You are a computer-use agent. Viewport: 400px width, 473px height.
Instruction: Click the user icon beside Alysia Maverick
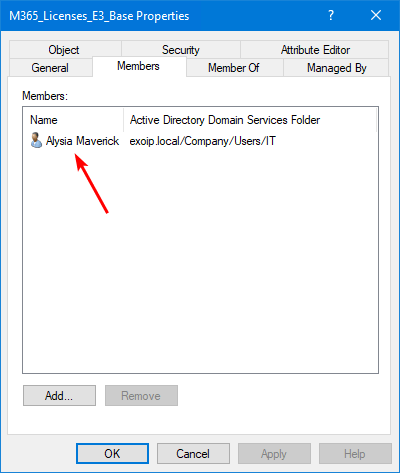(36, 140)
